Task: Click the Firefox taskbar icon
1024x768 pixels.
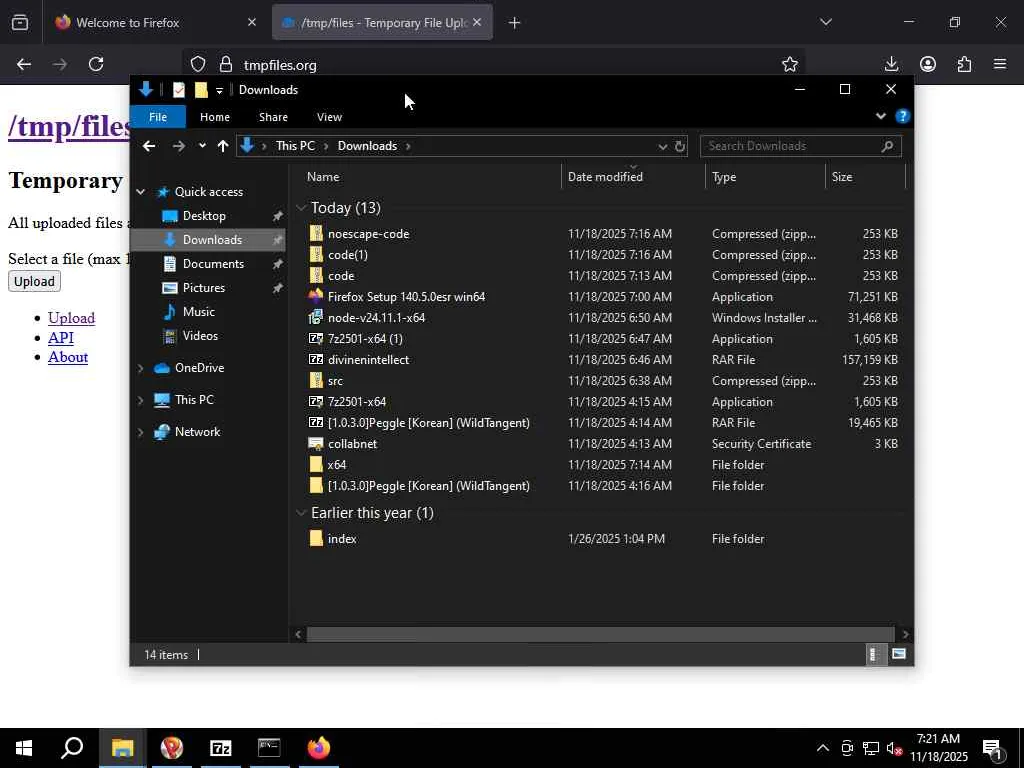Action: (x=319, y=748)
